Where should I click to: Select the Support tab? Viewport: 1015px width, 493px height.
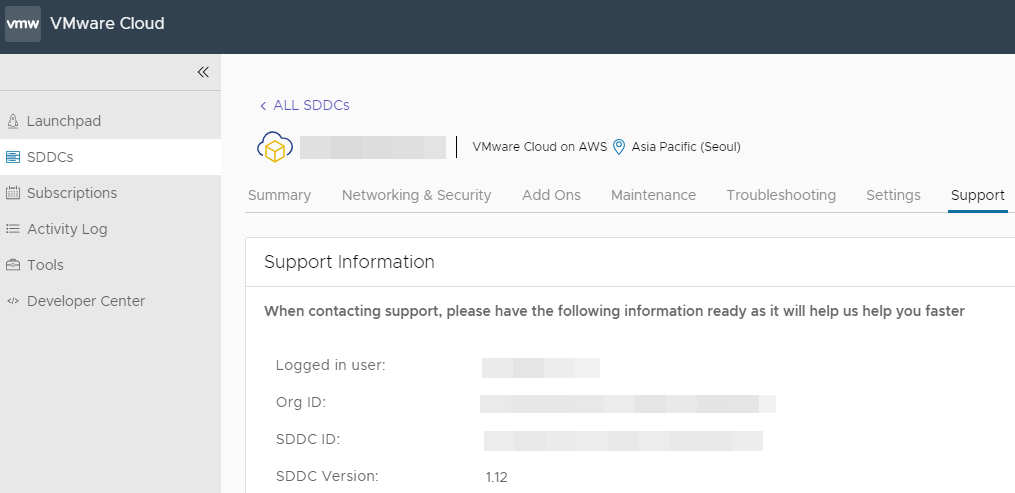pyautogui.click(x=977, y=195)
